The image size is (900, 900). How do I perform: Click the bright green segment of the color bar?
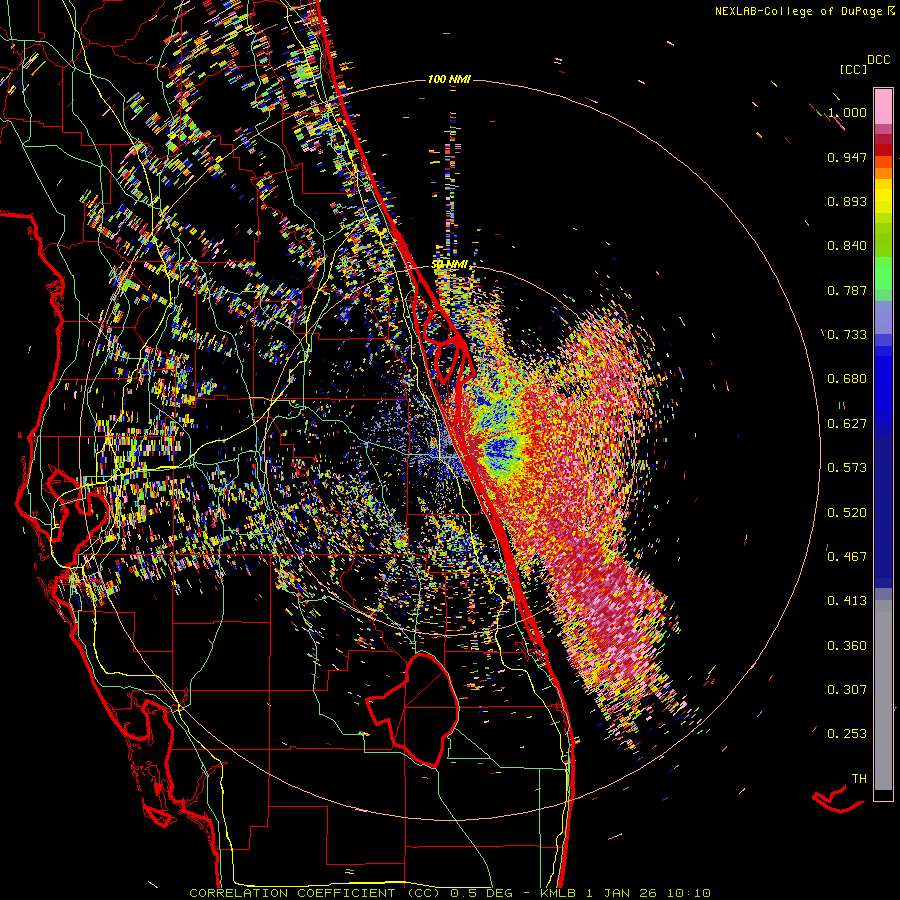click(883, 273)
